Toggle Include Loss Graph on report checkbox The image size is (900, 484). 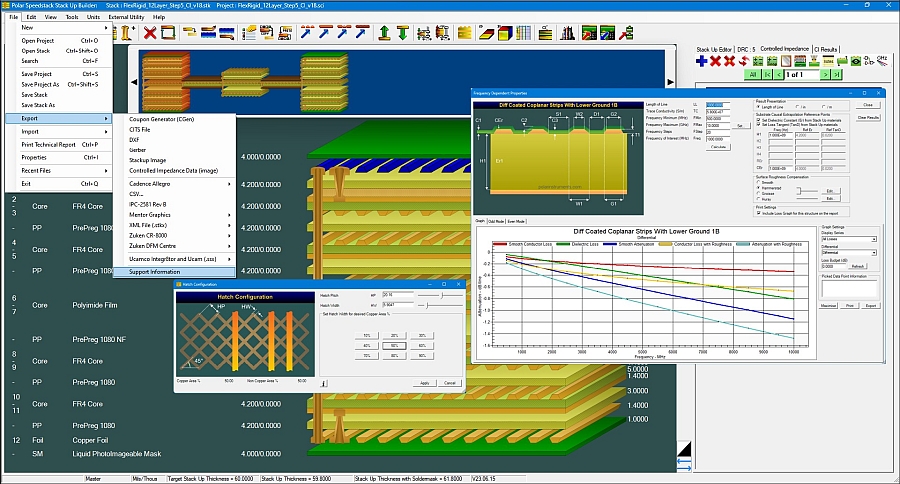[x=758, y=213]
